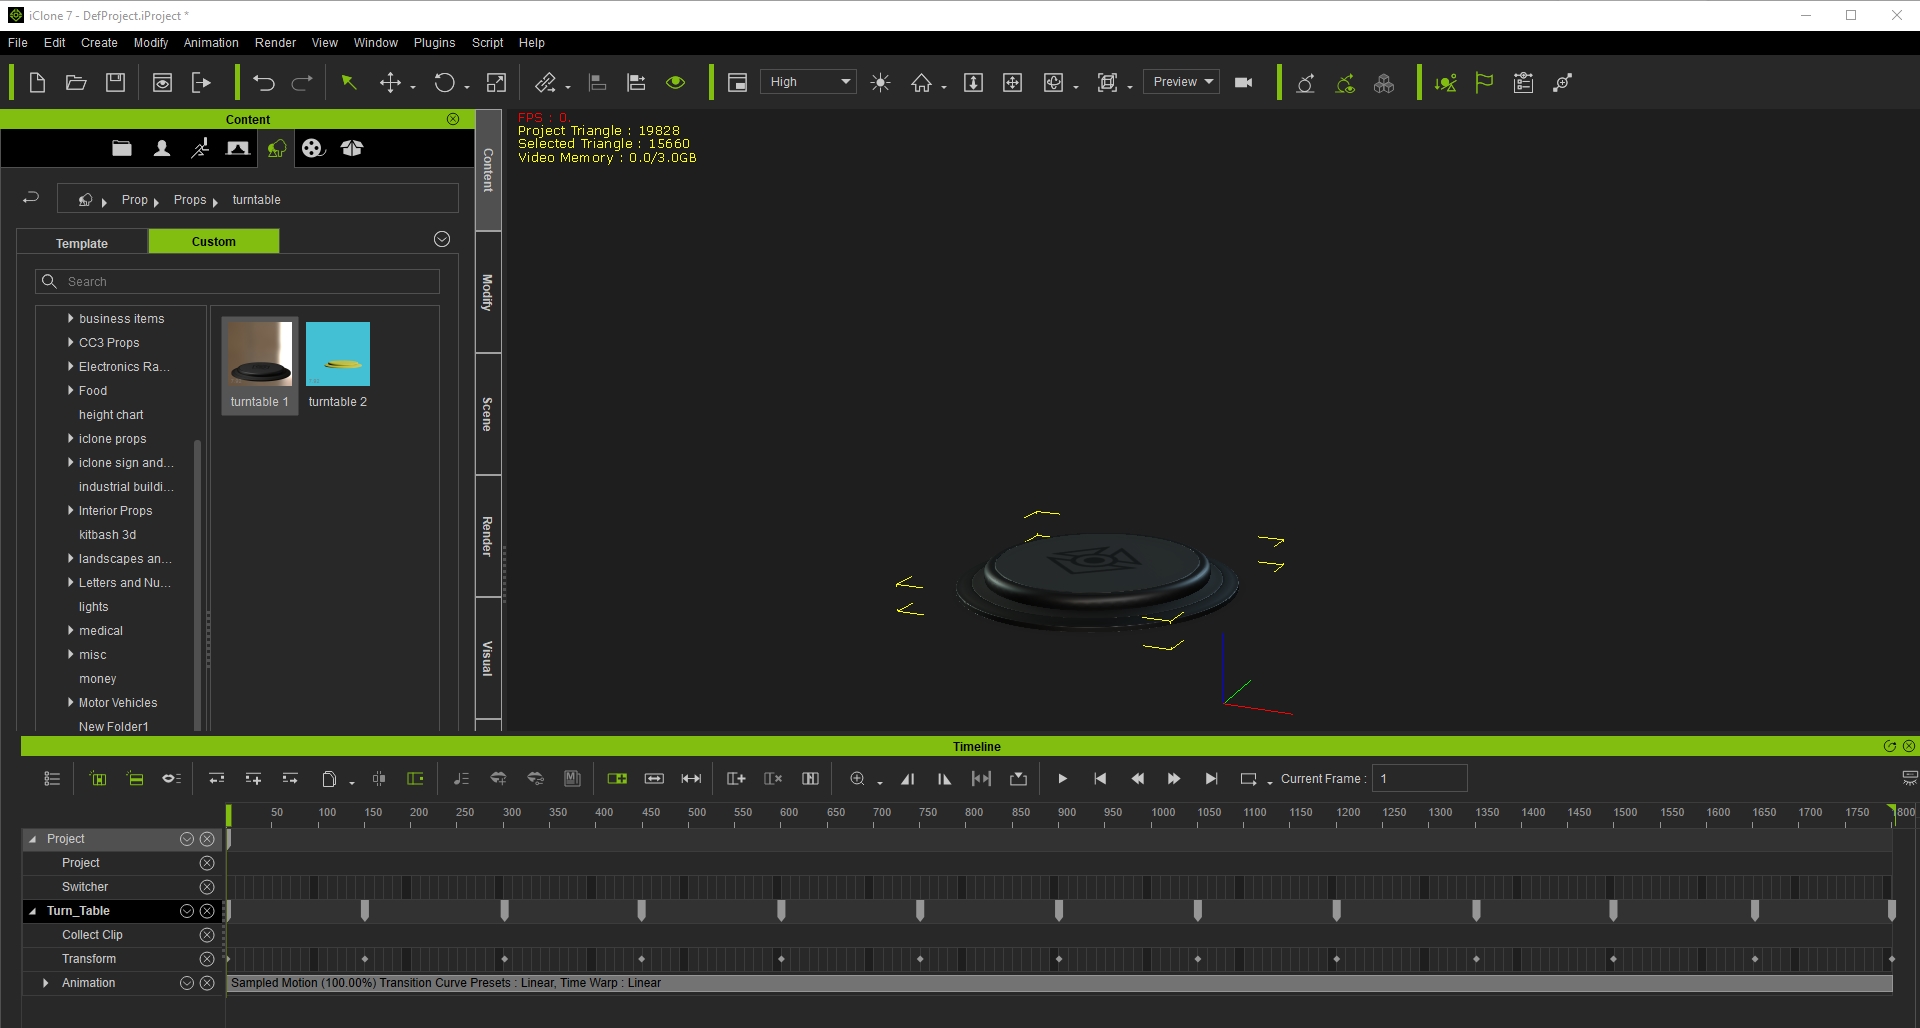Open the Actor tab in Content panel

[162, 148]
